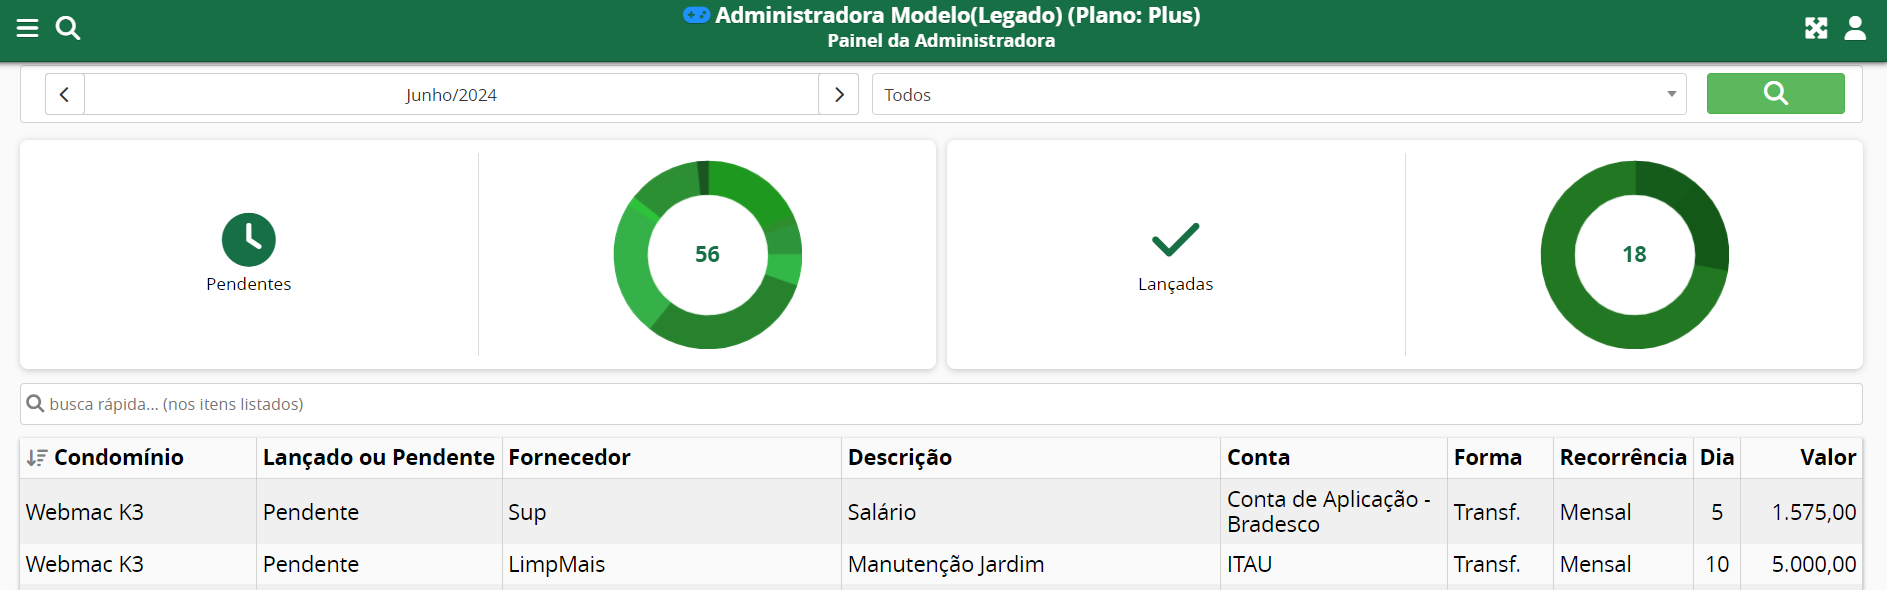
Task: Click the Junho/2024 period selector
Action: (451, 93)
